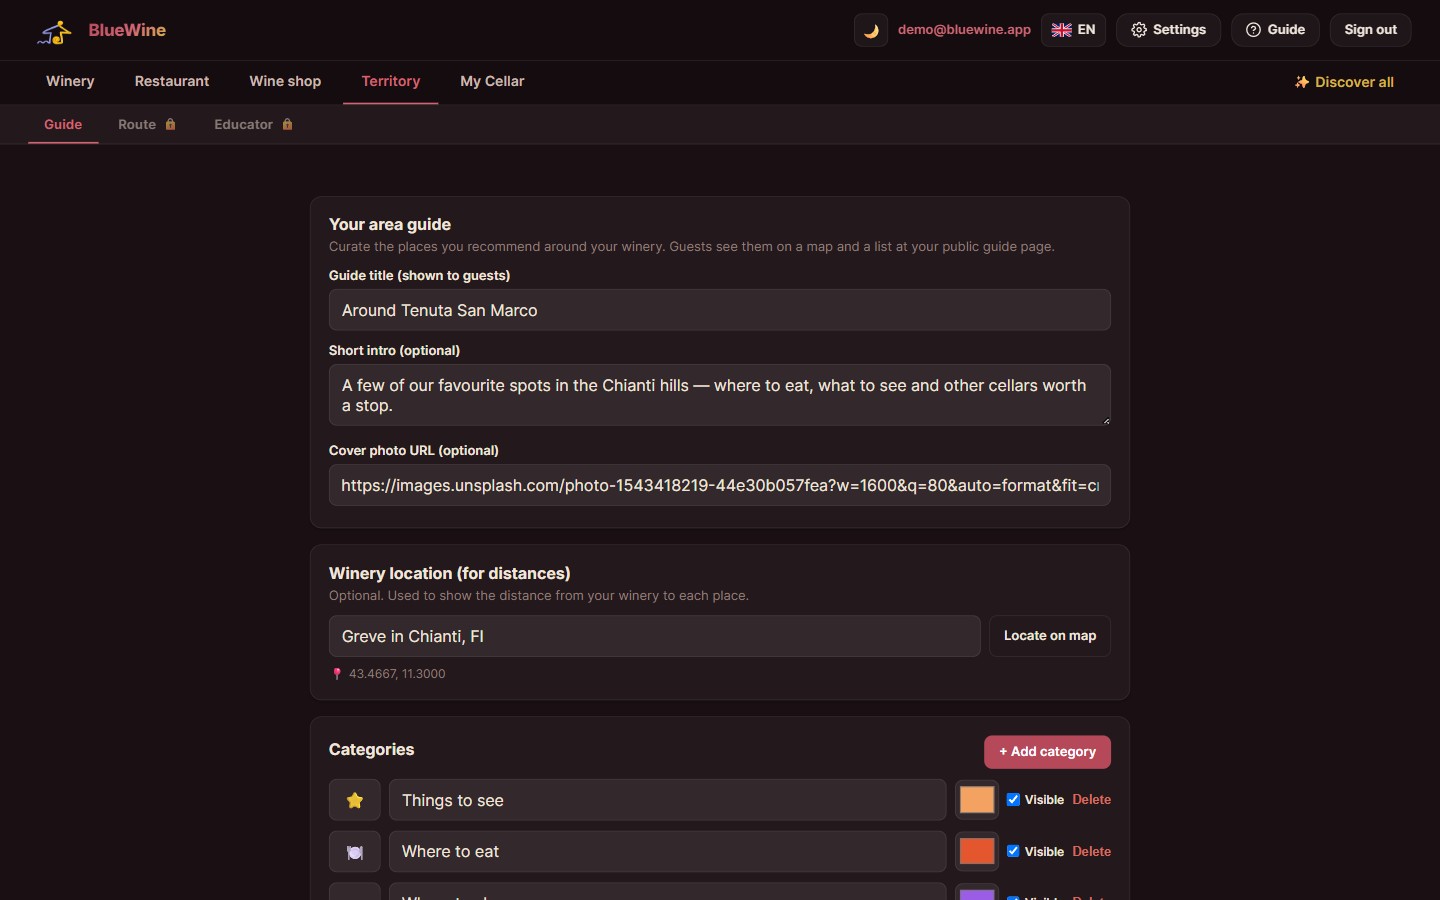Click Discover all link
Viewport: 1440px width, 900px height.
coord(1344,82)
